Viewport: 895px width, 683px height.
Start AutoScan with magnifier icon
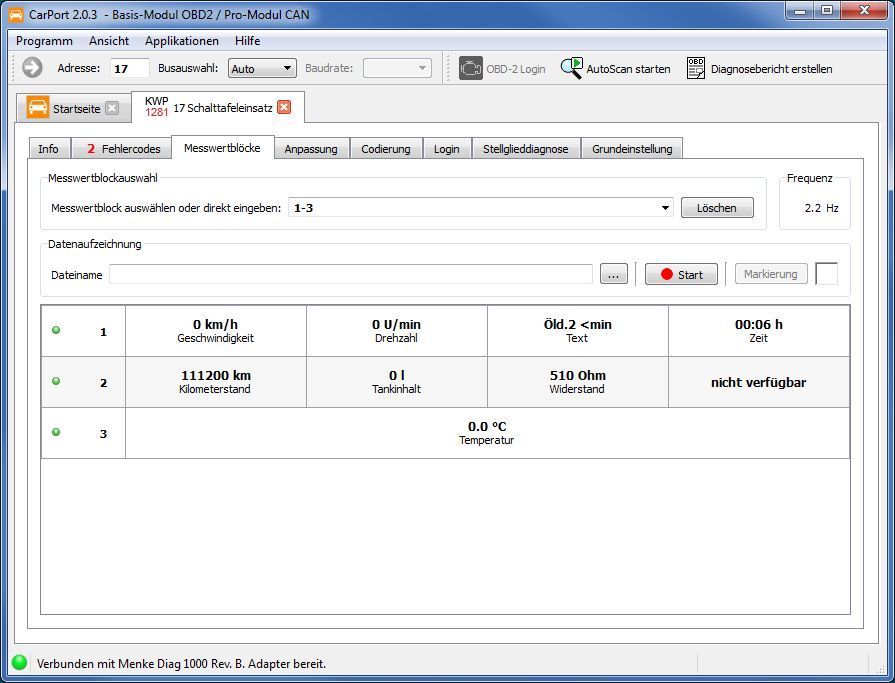click(x=571, y=68)
